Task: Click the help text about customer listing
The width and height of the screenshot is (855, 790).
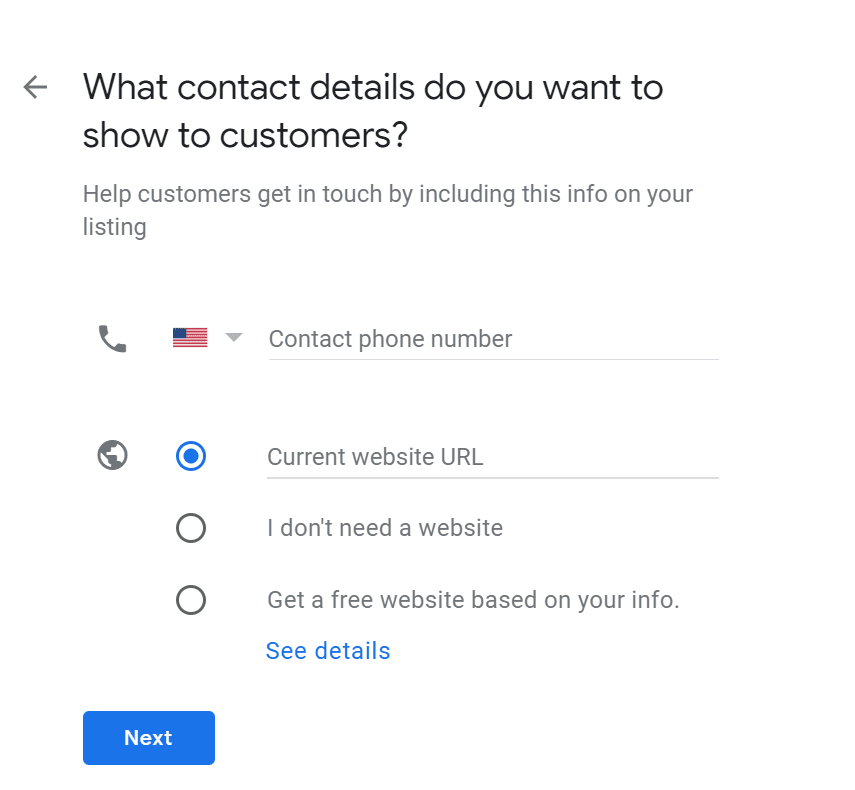Action: 388,210
